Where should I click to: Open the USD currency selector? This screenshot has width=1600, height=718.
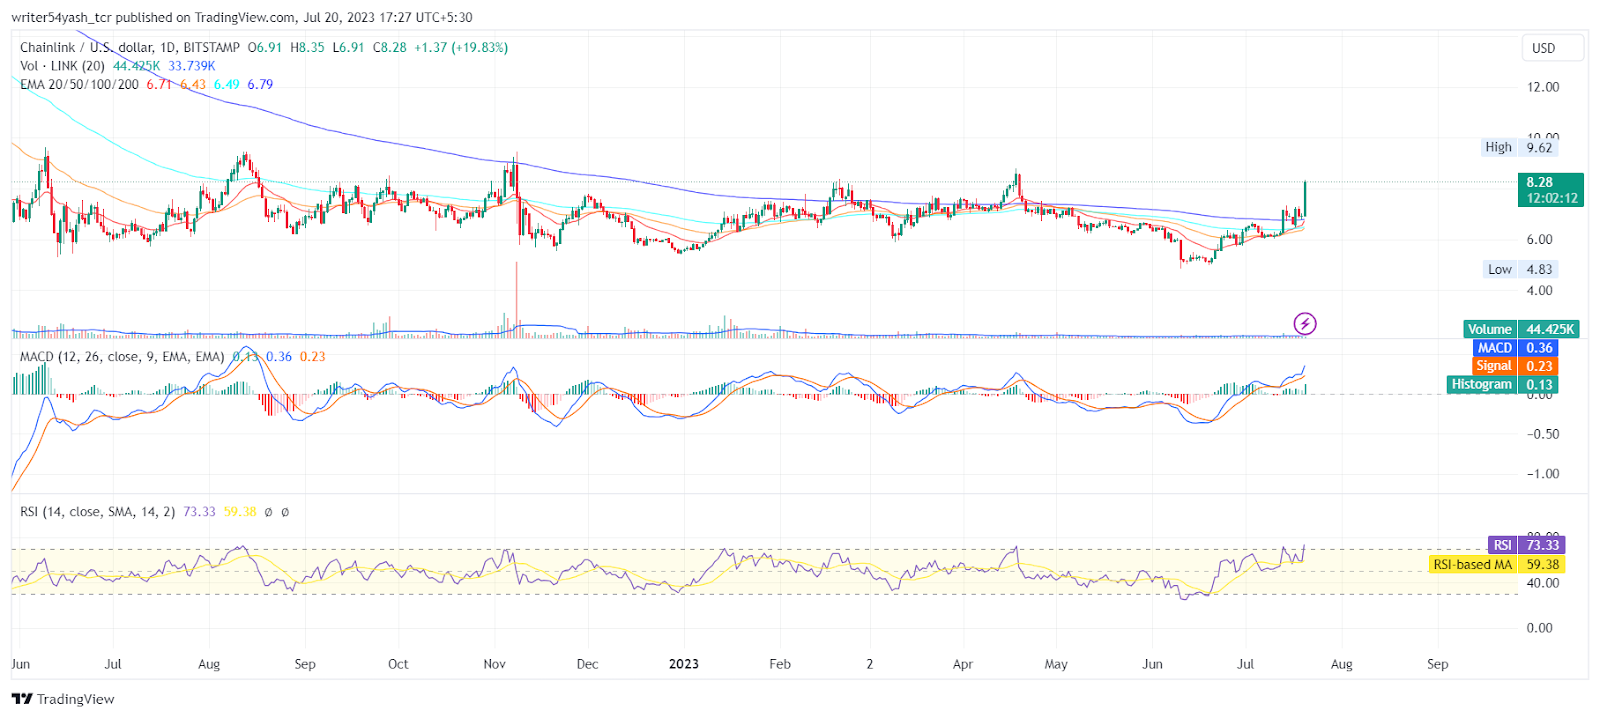(x=1553, y=48)
